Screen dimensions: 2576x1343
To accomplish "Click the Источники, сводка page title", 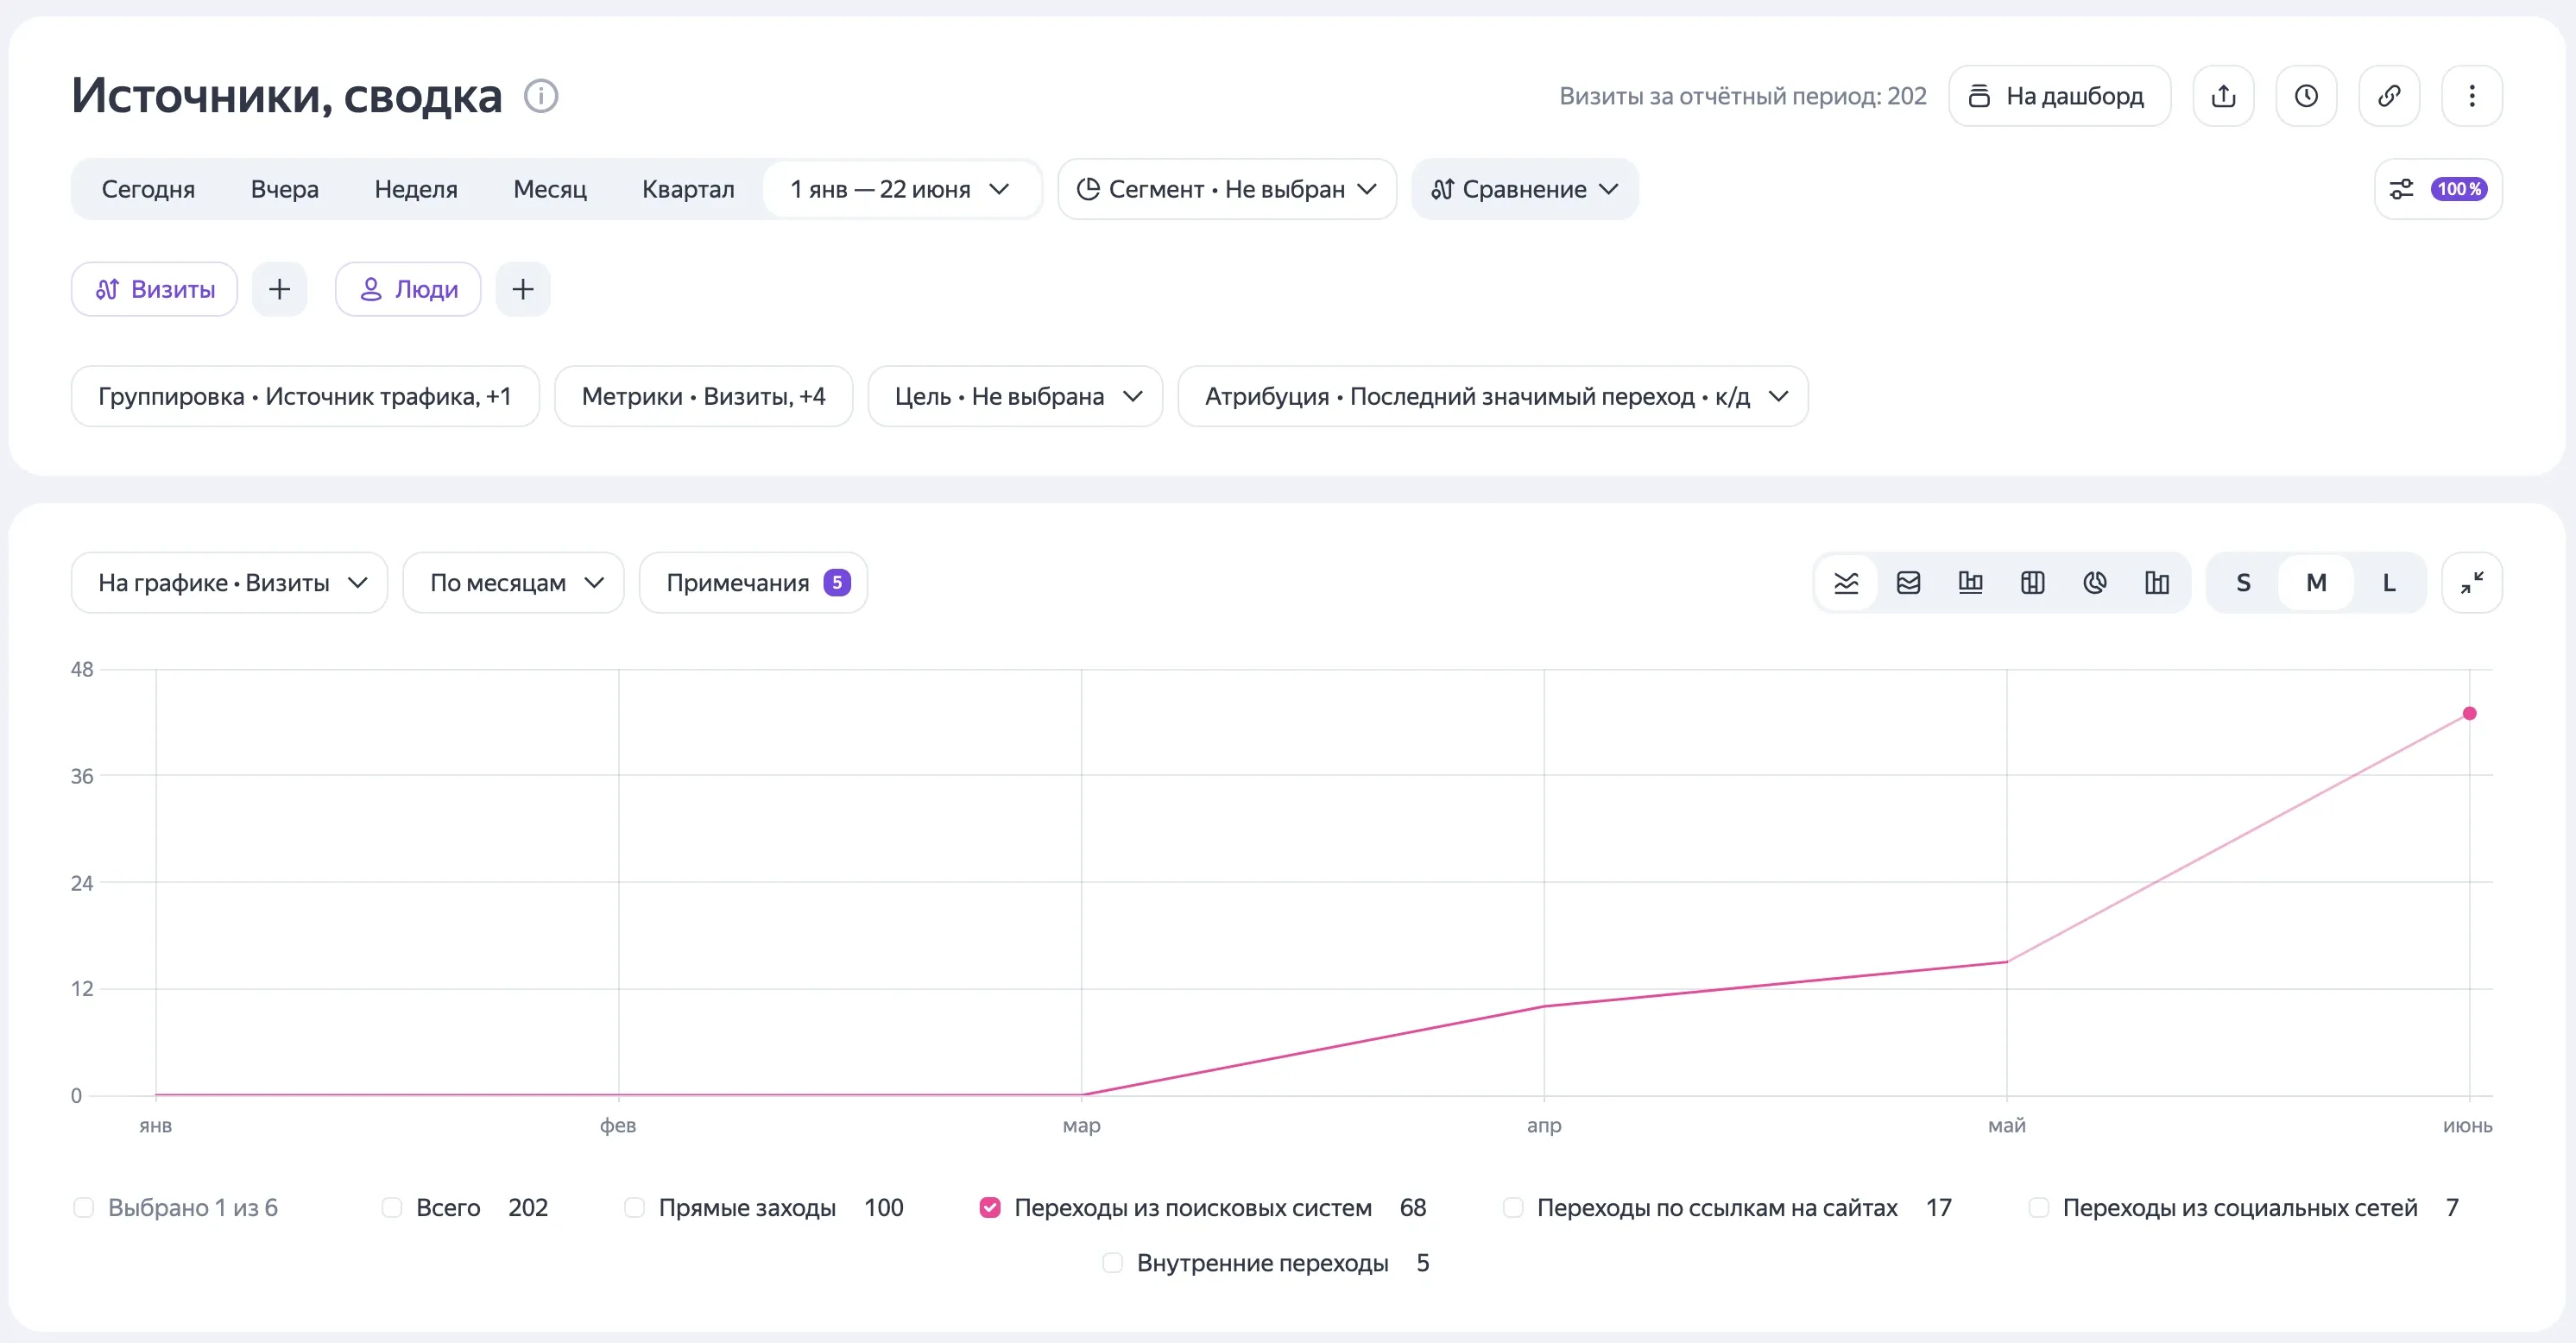I will (x=287, y=96).
